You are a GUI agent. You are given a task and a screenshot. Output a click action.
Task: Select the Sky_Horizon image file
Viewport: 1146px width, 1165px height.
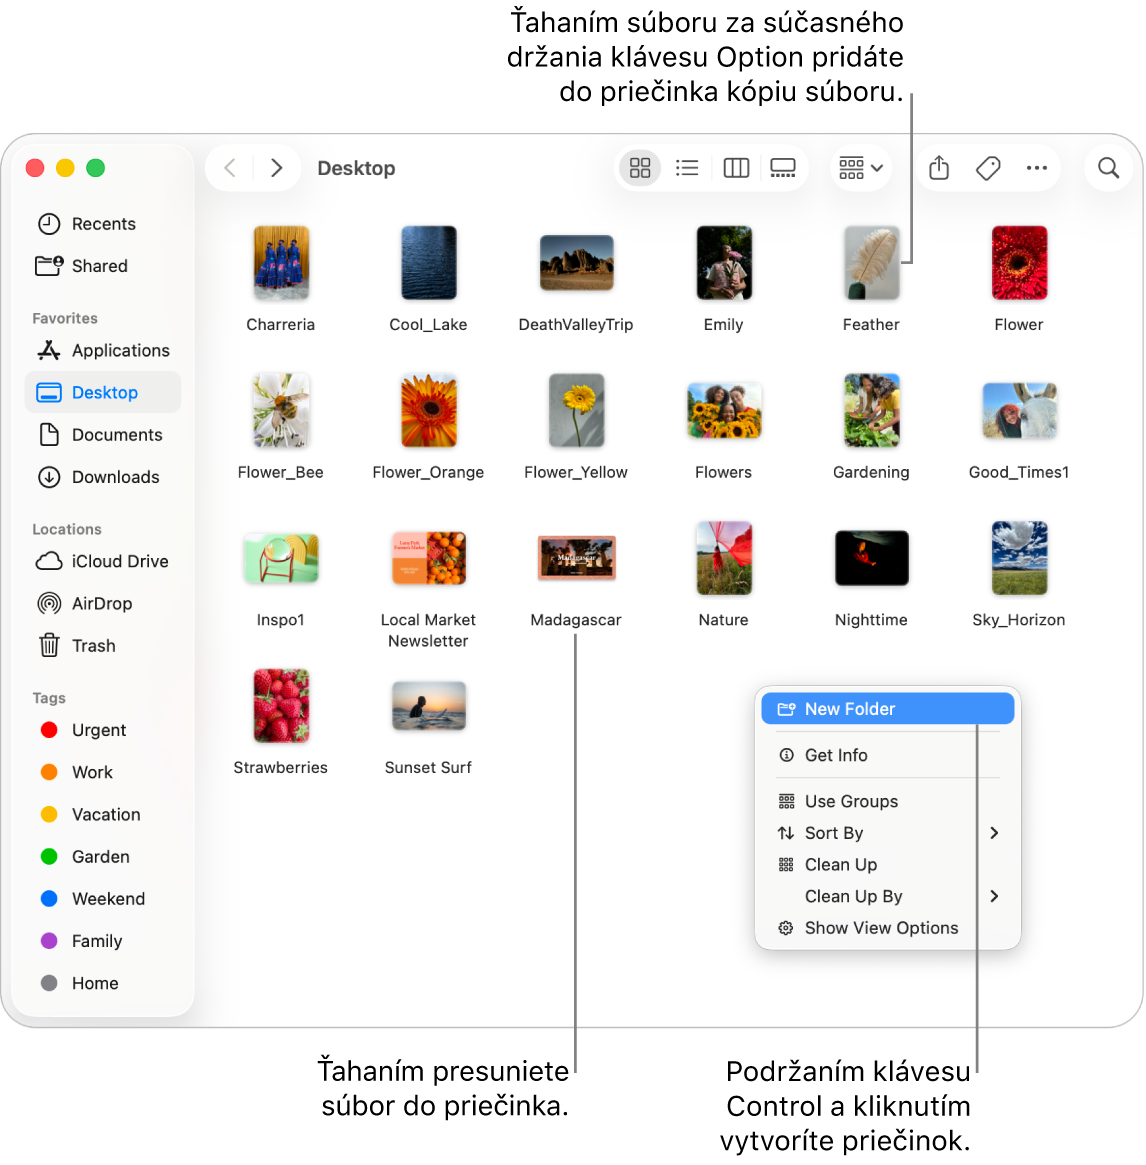click(1019, 558)
